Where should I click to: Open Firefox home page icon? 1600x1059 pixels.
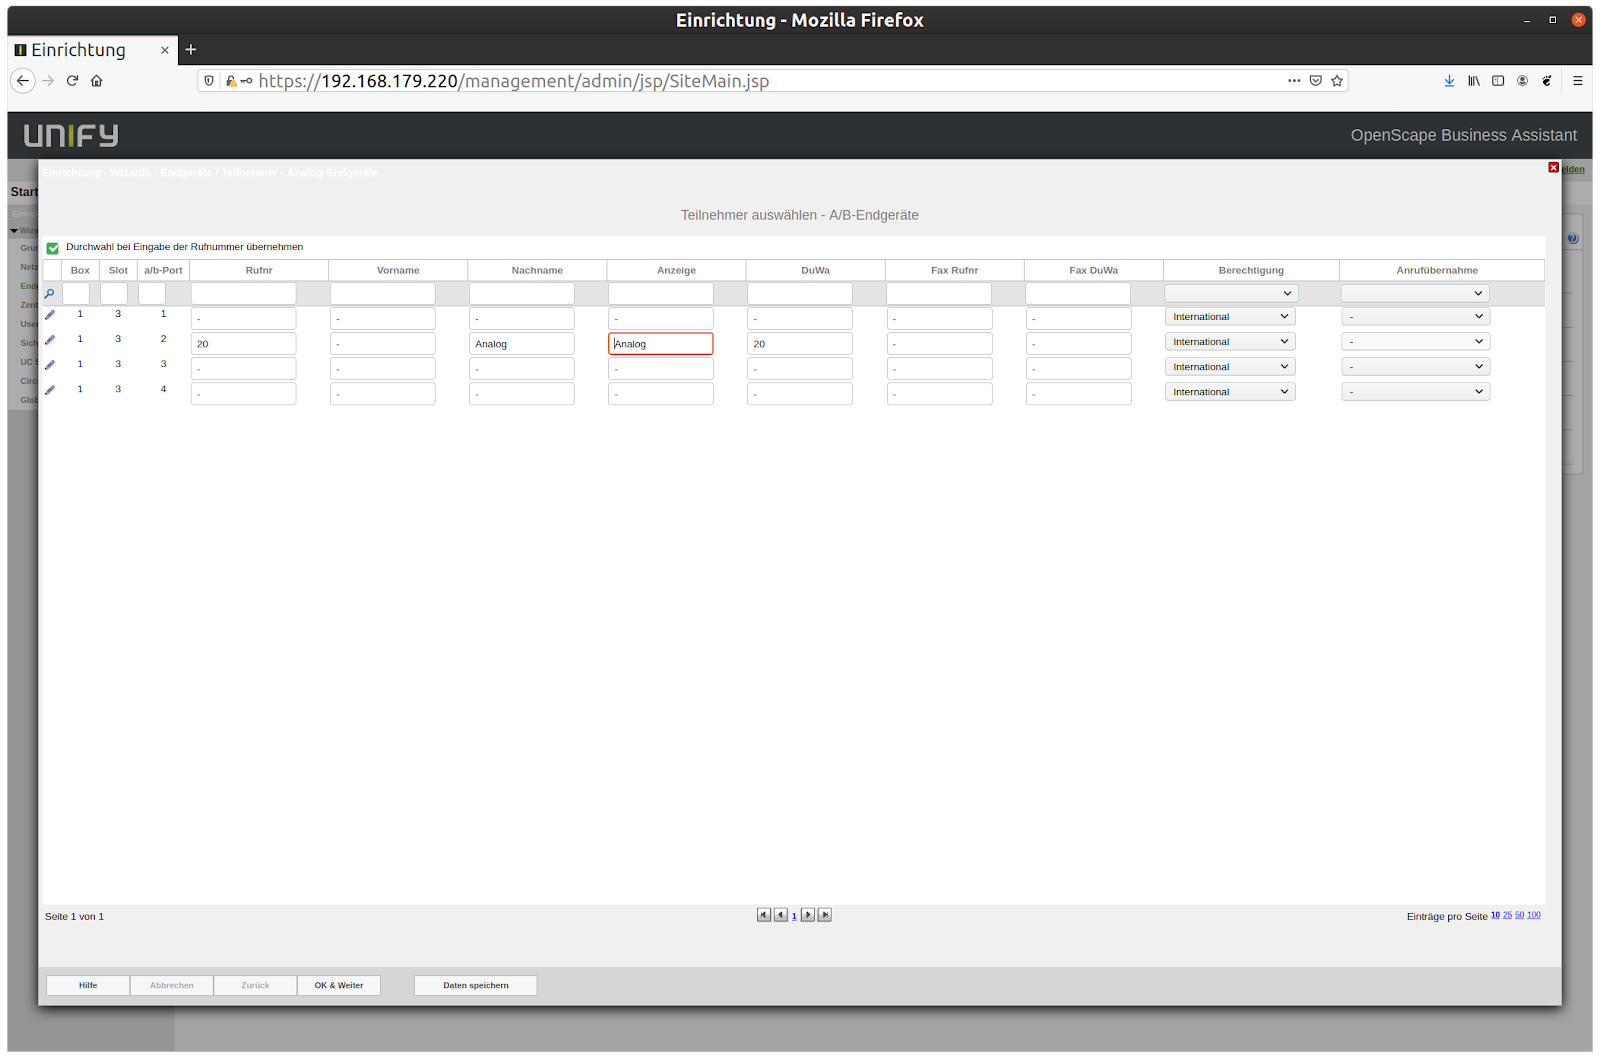point(97,81)
